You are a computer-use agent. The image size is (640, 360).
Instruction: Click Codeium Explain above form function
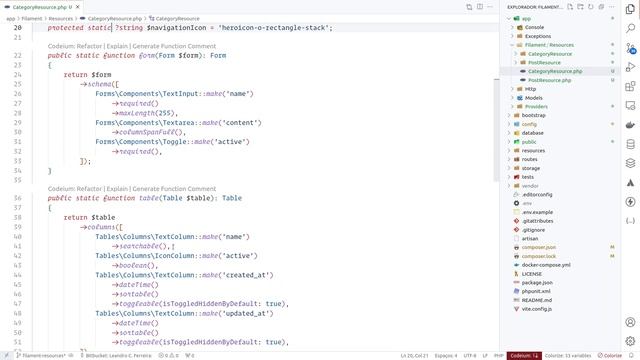[x=117, y=46]
